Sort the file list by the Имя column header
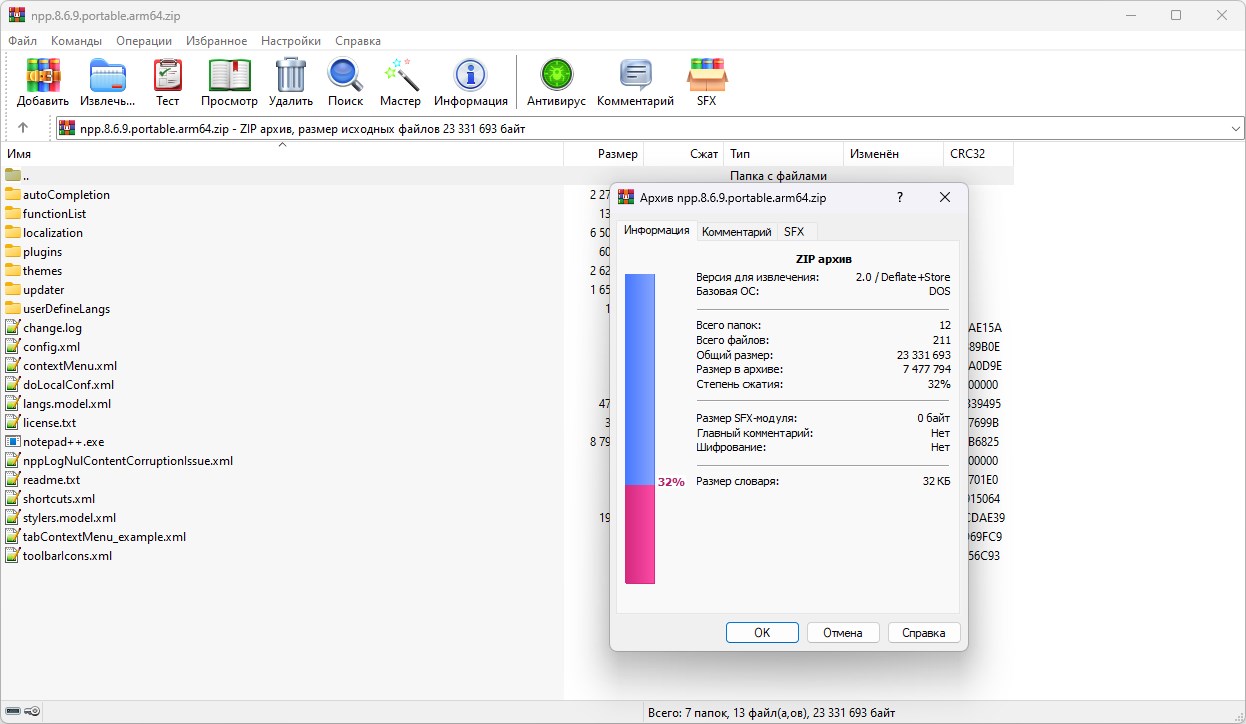Viewport: 1246px width, 724px height. tap(282, 154)
